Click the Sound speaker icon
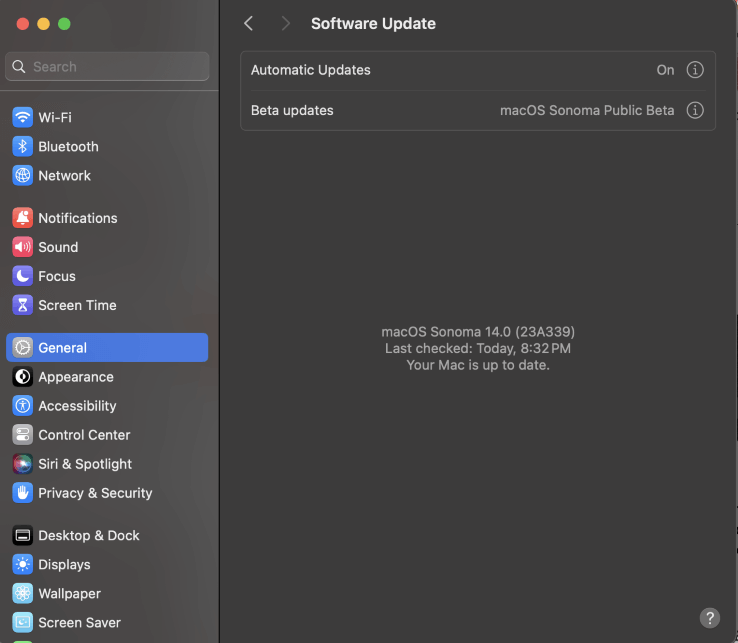Image resolution: width=738 pixels, height=643 pixels. [x=23, y=247]
